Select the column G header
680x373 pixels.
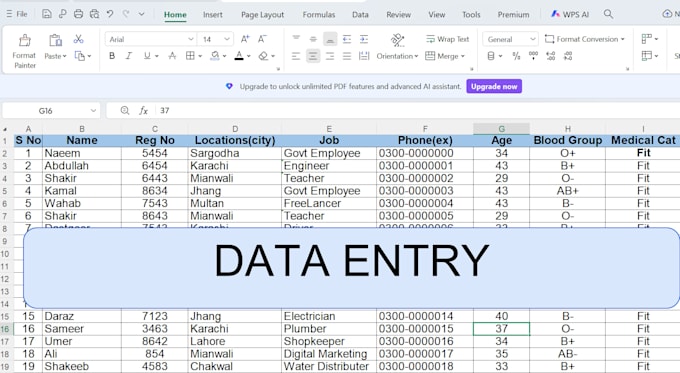(x=501, y=129)
